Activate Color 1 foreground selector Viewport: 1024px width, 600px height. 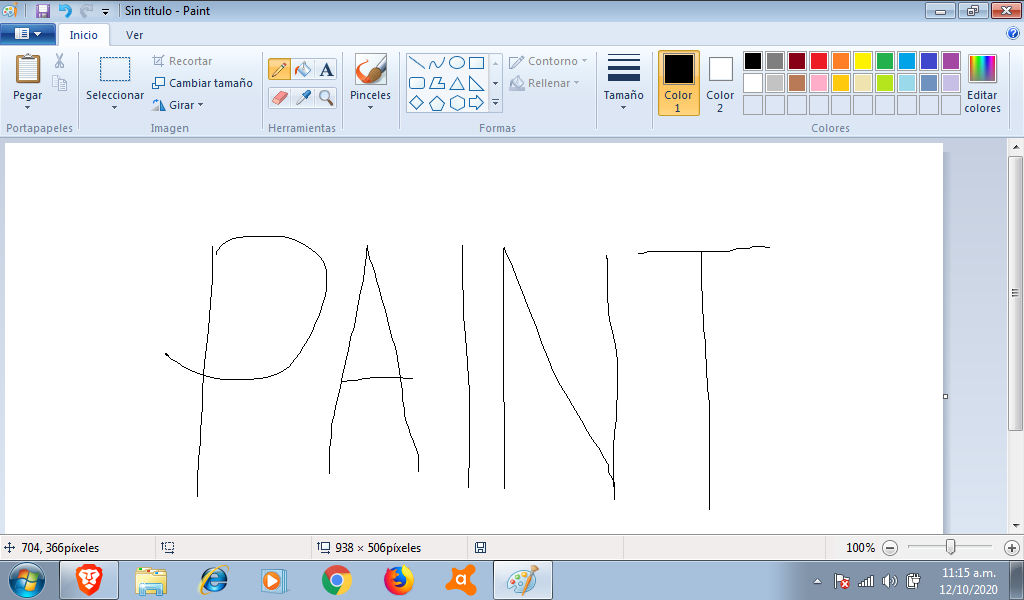pyautogui.click(x=679, y=83)
